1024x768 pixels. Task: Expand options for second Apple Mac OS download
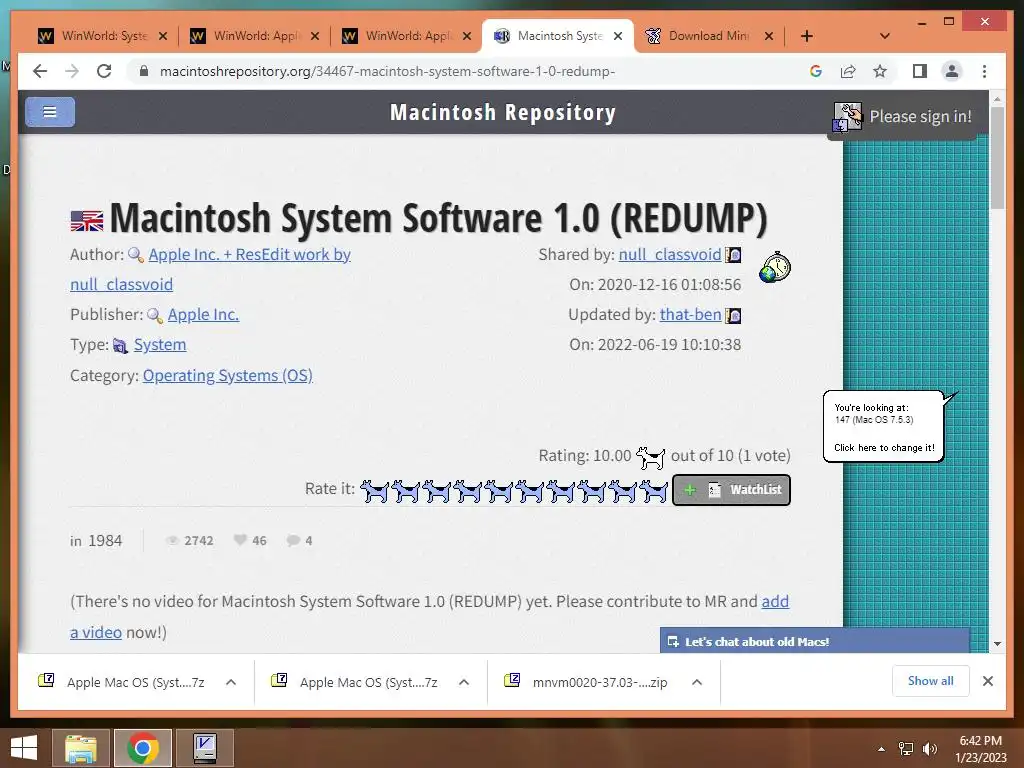[x=464, y=682]
